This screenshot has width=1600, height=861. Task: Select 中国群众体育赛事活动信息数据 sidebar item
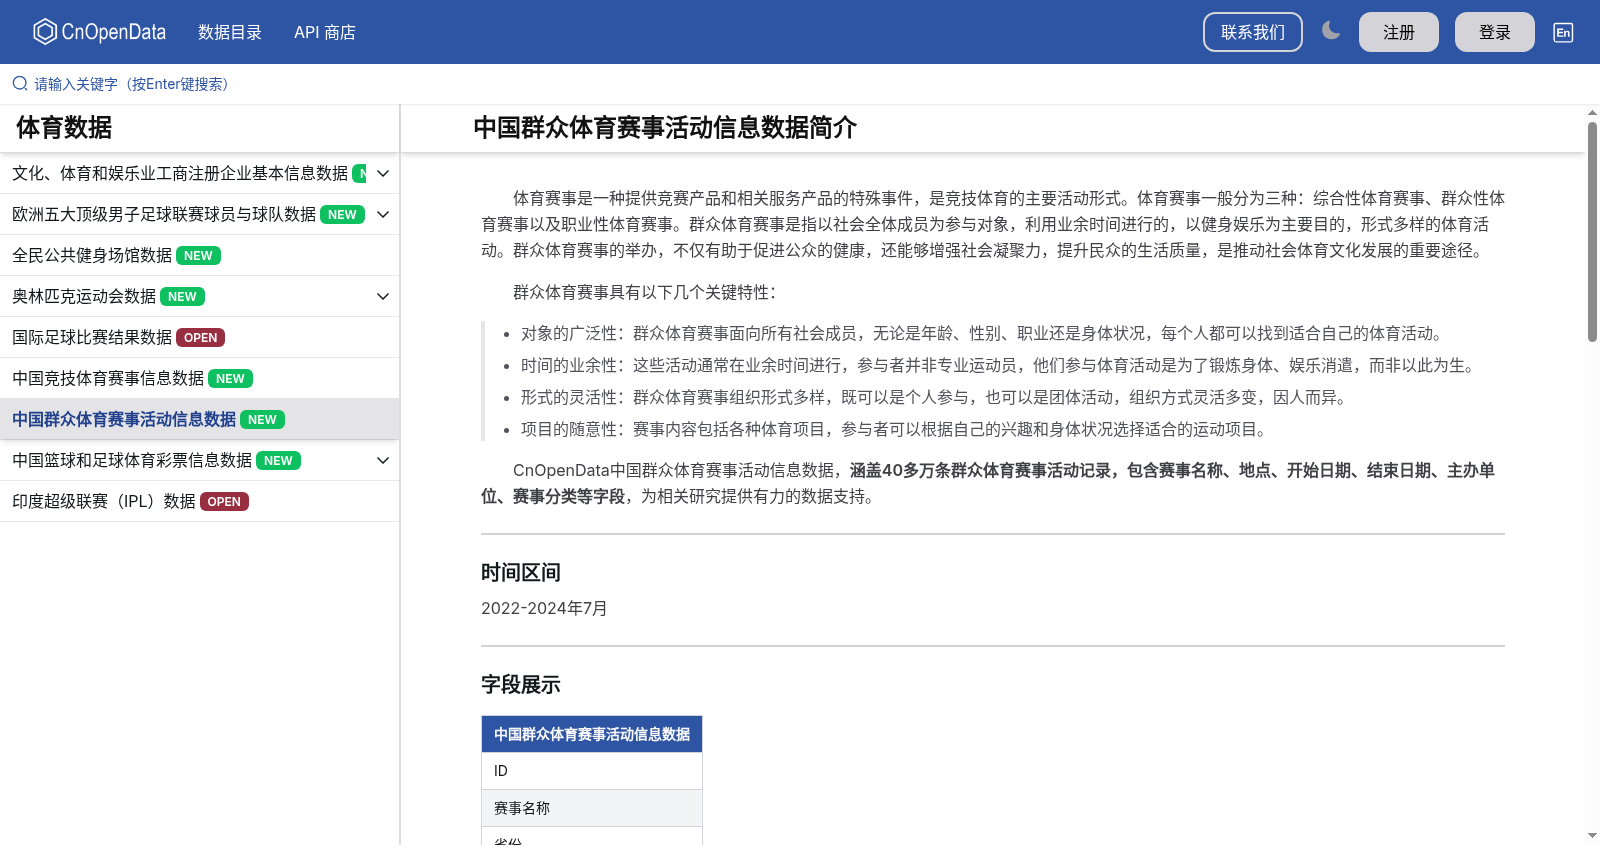pyautogui.click(x=124, y=420)
